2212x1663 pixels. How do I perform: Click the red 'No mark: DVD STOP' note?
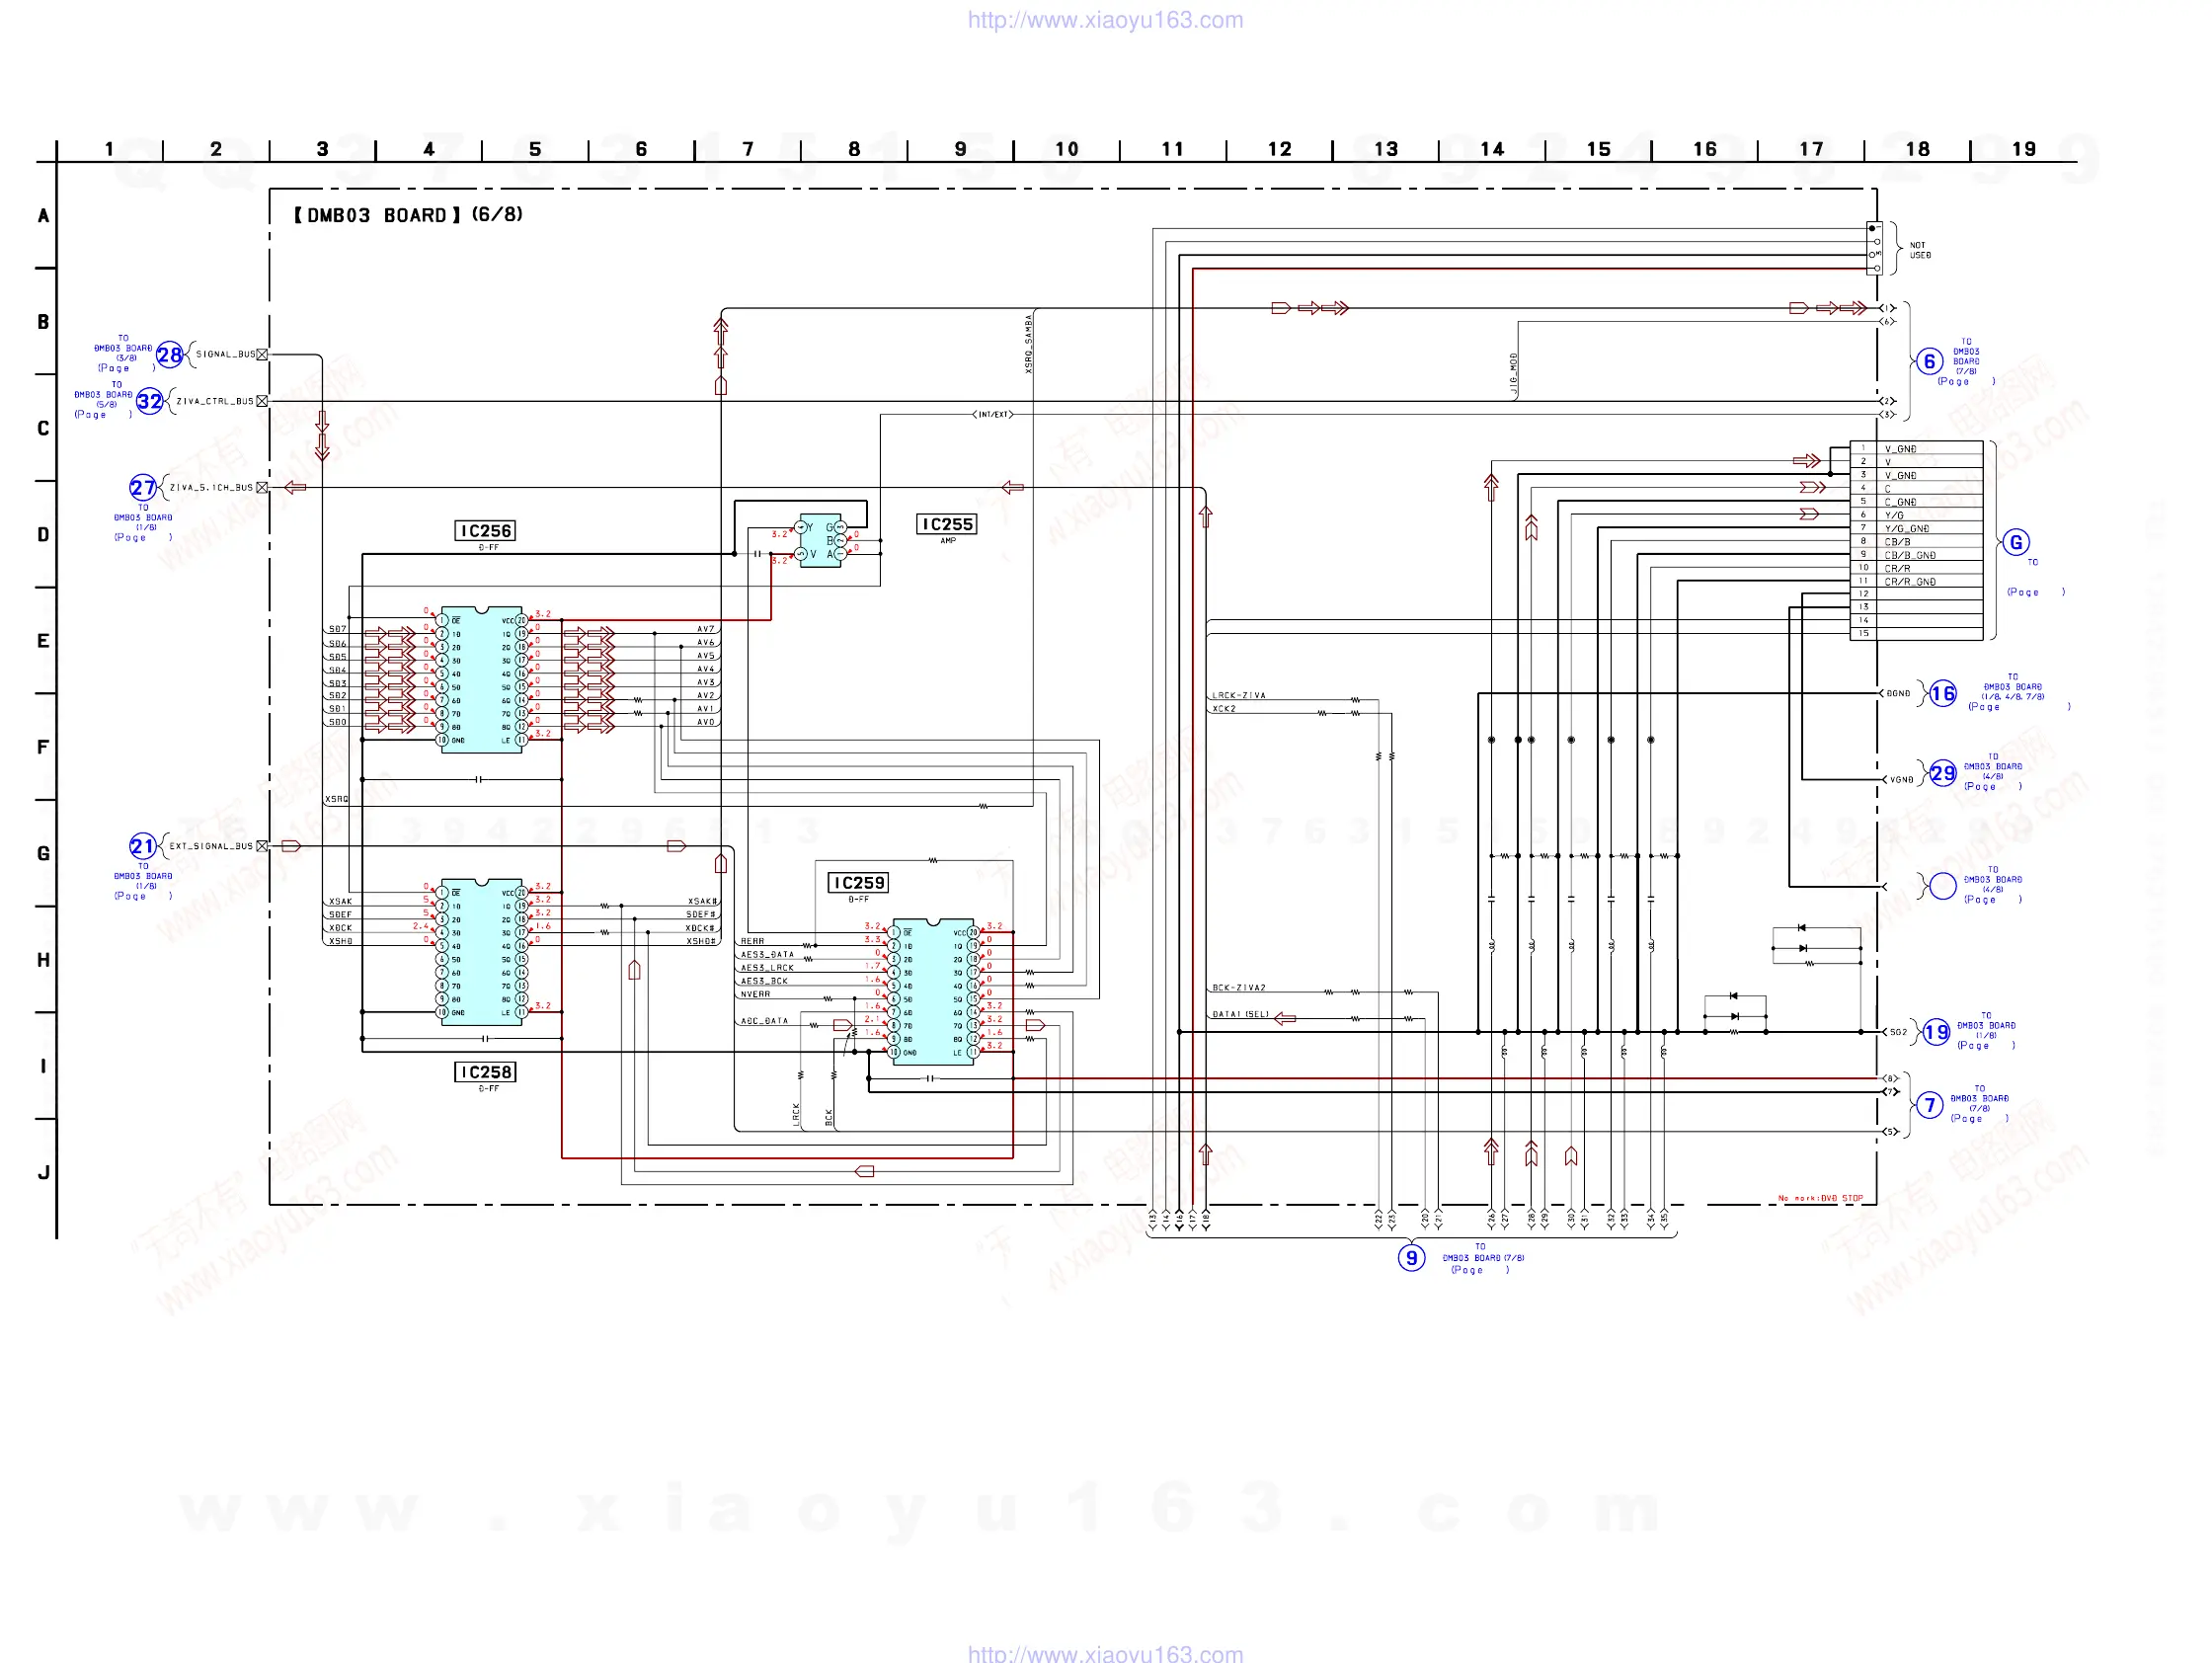click(1820, 1198)
